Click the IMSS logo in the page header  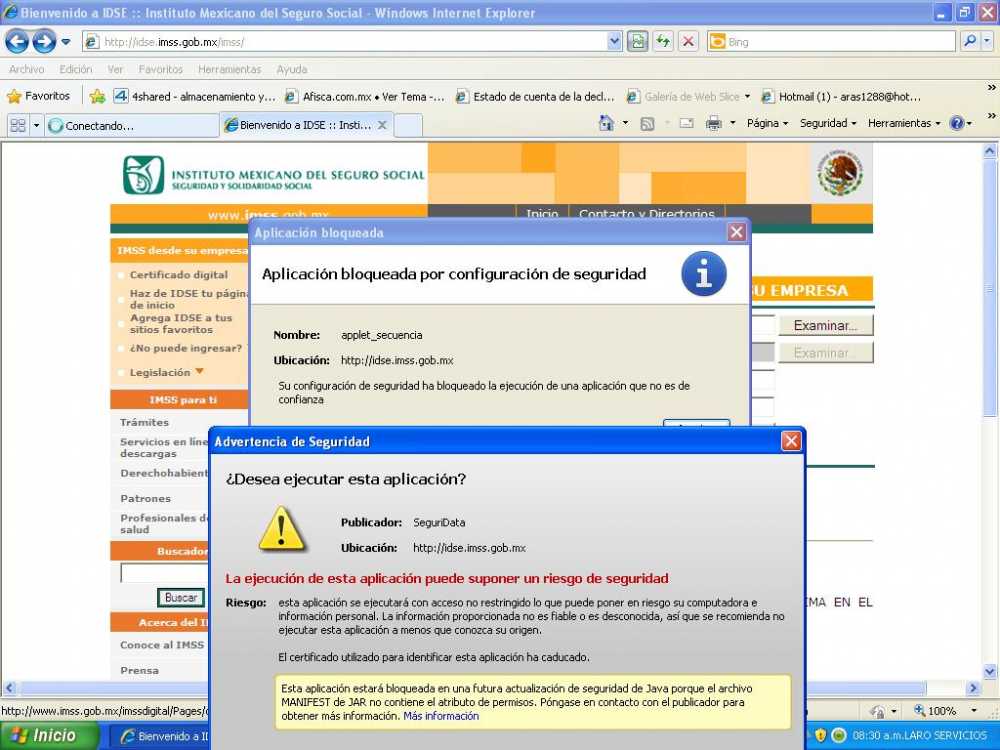click(143, 175)
